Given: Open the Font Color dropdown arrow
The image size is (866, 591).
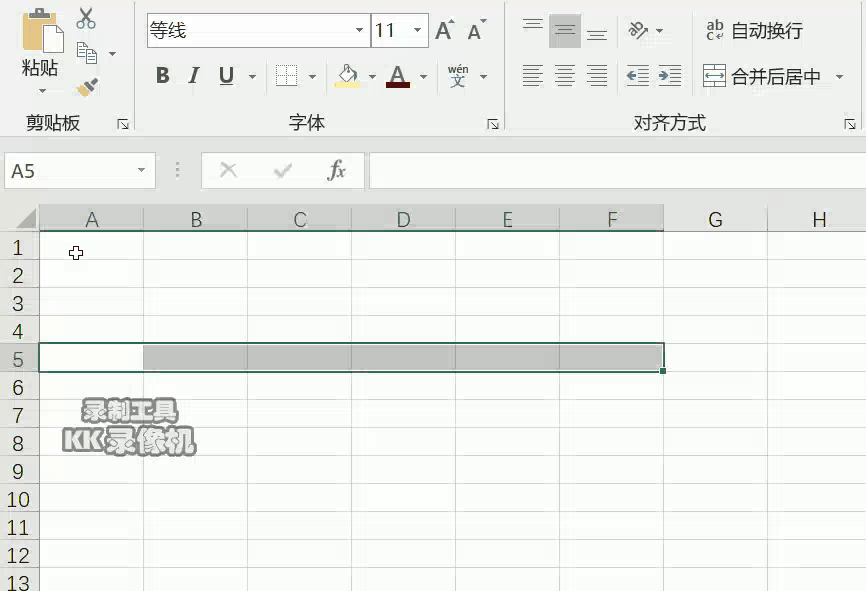Looking at the screenshot, I should [424, 76].
